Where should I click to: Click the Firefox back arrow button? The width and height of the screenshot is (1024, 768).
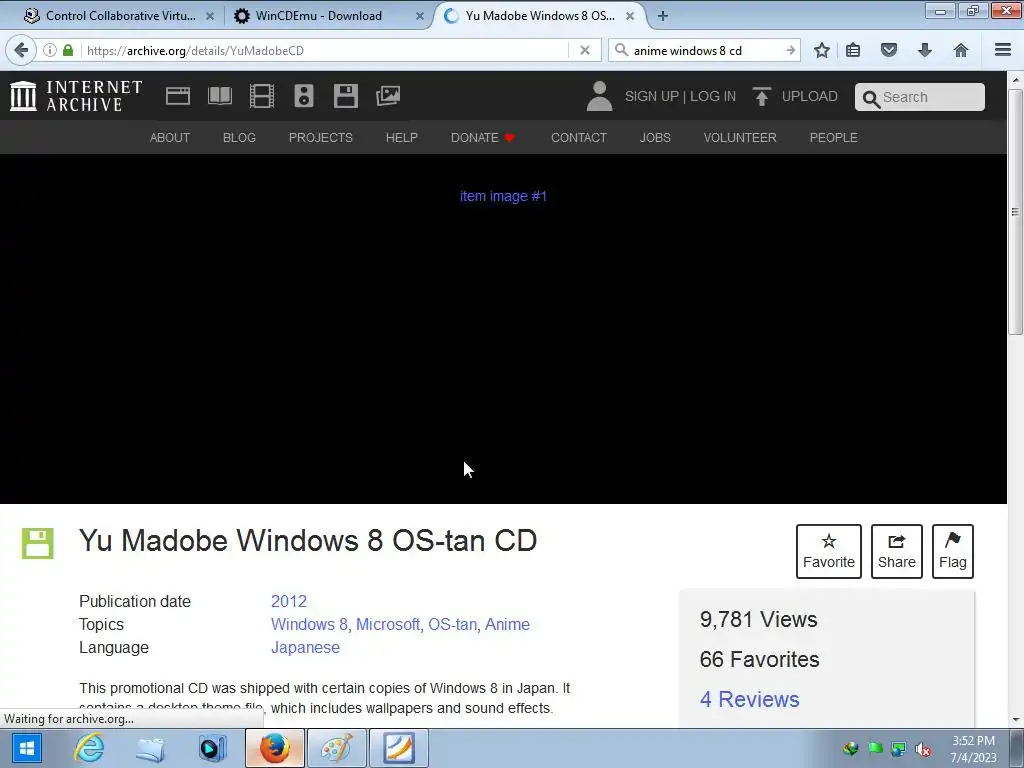pyautogui.click(x=21, y=50)
